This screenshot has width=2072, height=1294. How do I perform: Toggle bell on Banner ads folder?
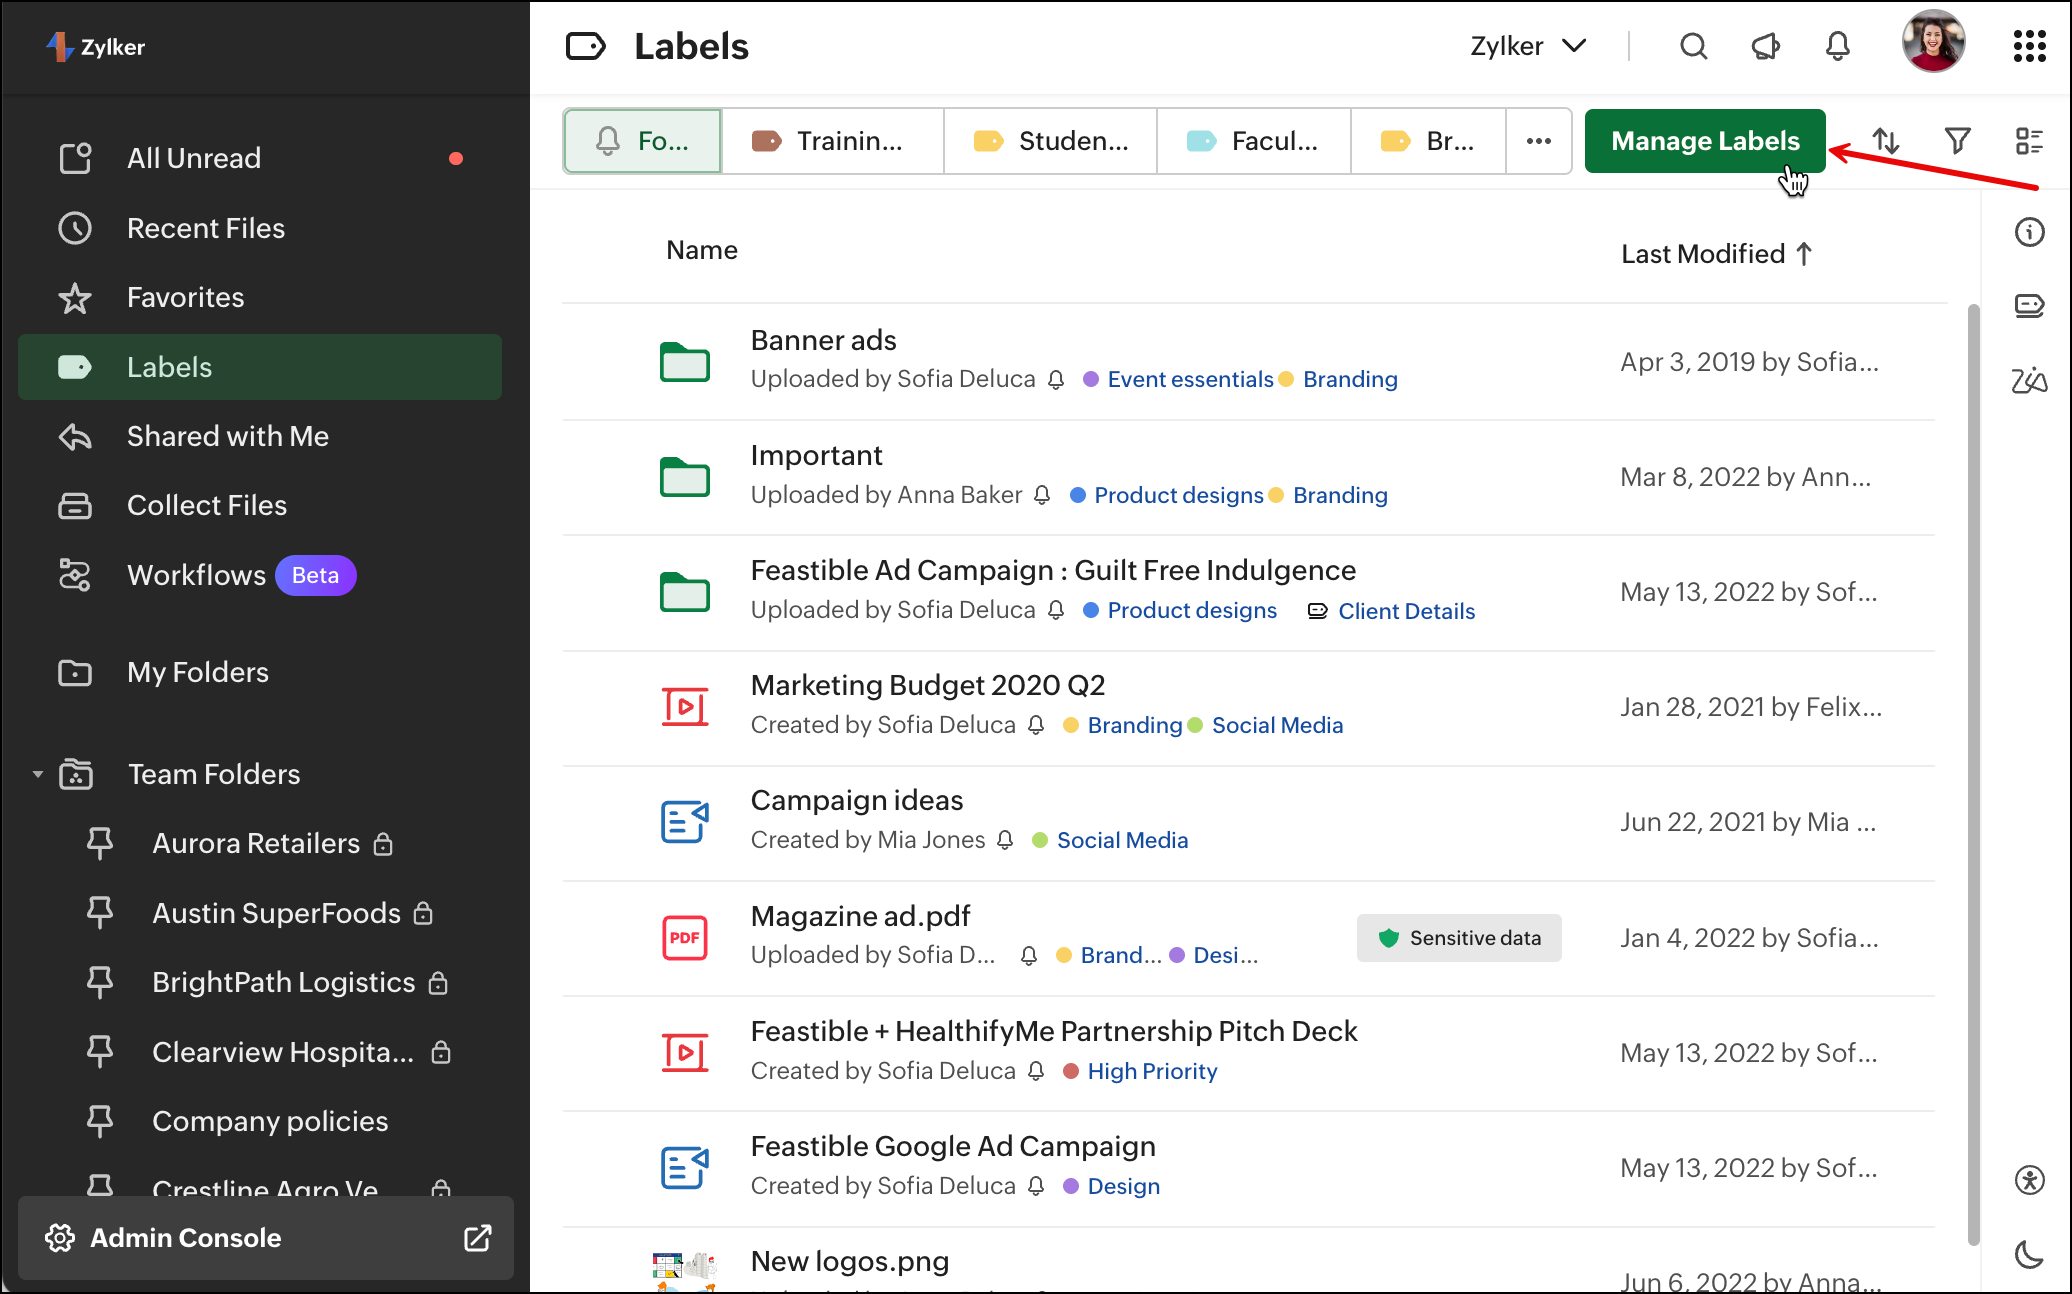point(1056,380)
